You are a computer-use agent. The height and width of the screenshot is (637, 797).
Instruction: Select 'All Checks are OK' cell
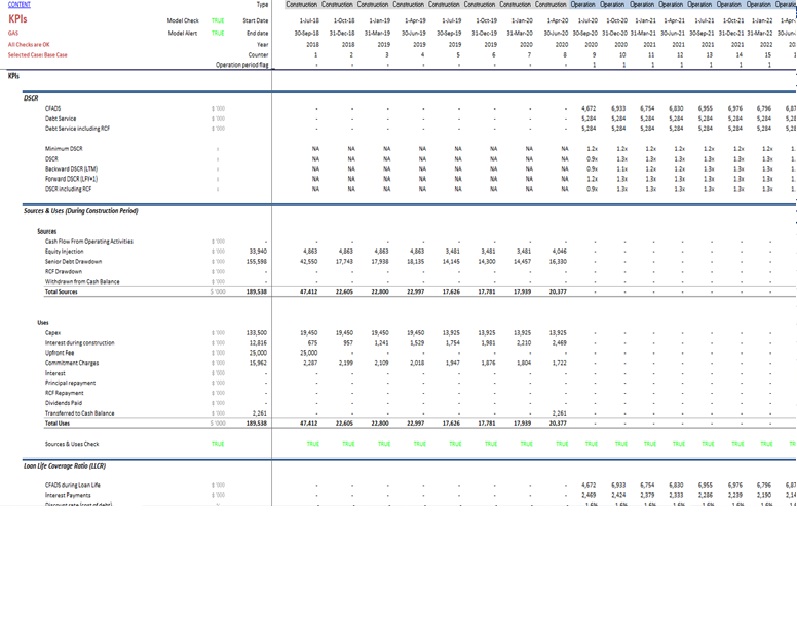point(28,45)
